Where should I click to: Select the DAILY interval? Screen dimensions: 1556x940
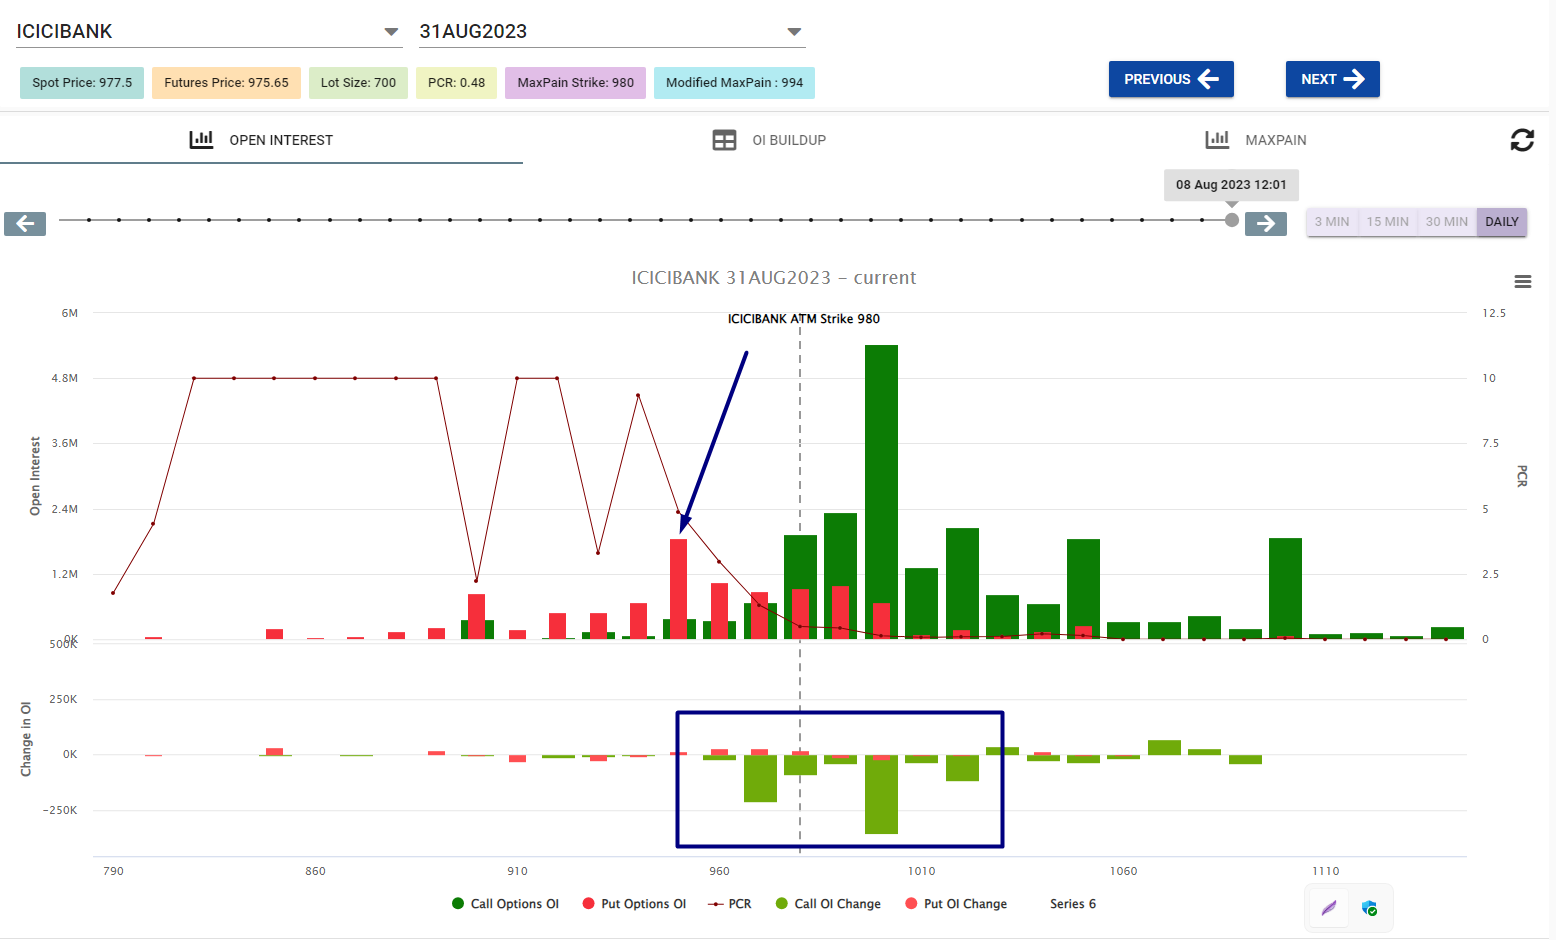[x=1502, y=222]
